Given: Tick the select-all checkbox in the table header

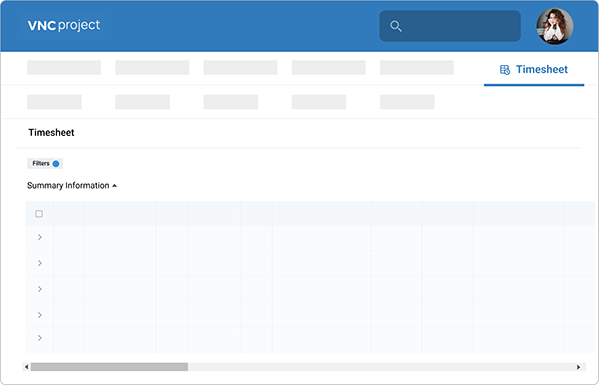Looking at the screenshot, I should pos(39,214).
